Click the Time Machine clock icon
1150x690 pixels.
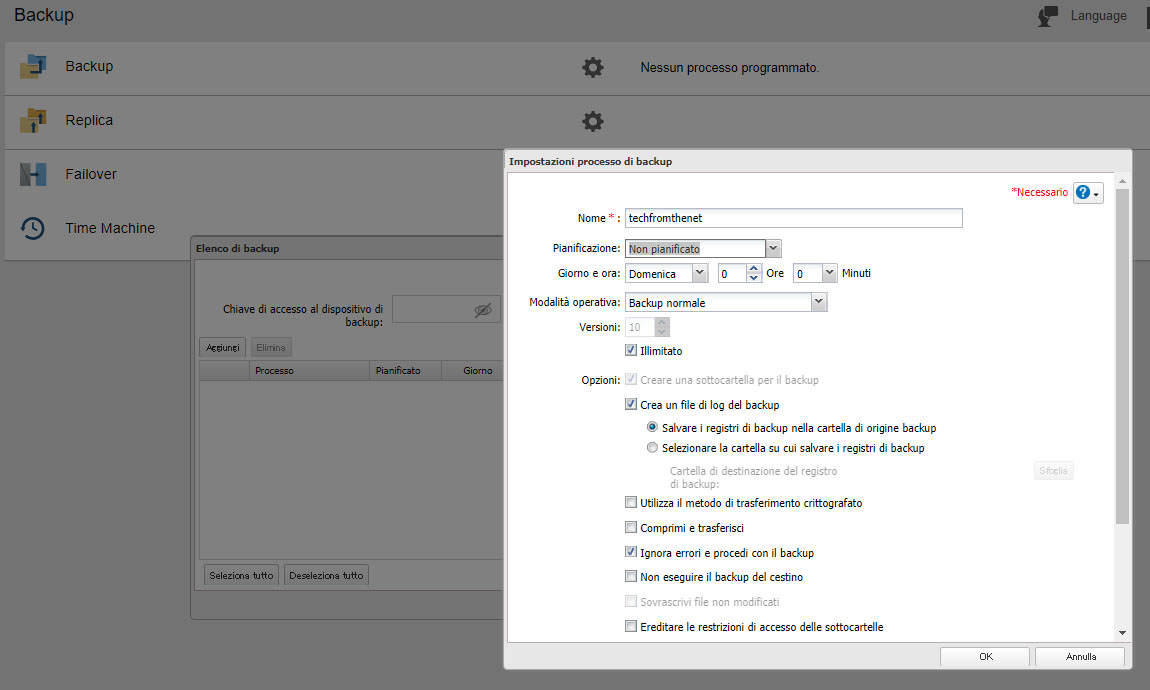click(33, 228)
